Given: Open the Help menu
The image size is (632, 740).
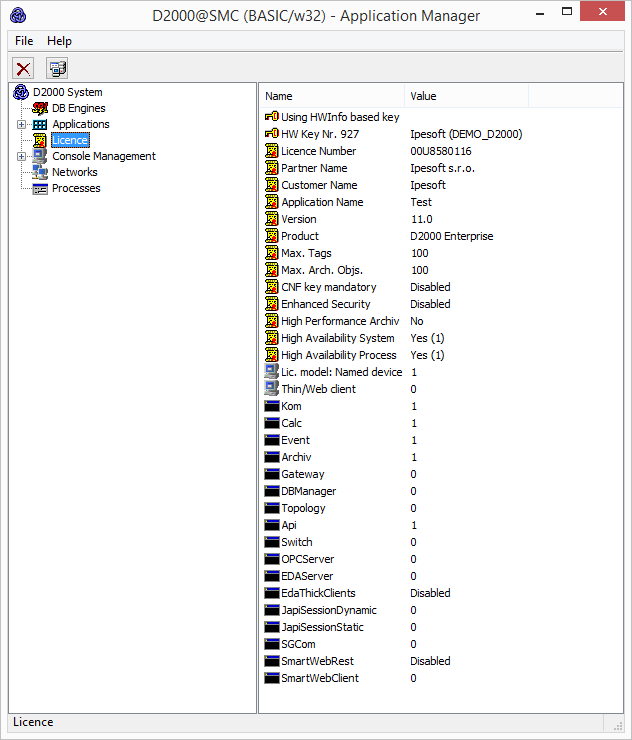Looking at the screenshot, I should point(59,41).
